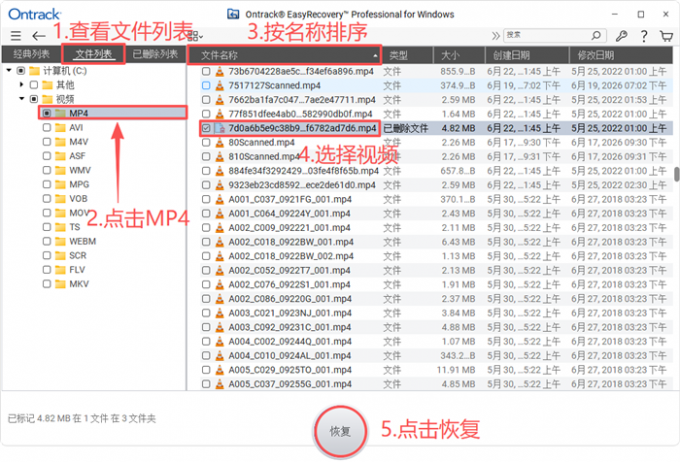Click VLC icon of A003_C021_0923NJ_001.mp4

tap(220, 313)
